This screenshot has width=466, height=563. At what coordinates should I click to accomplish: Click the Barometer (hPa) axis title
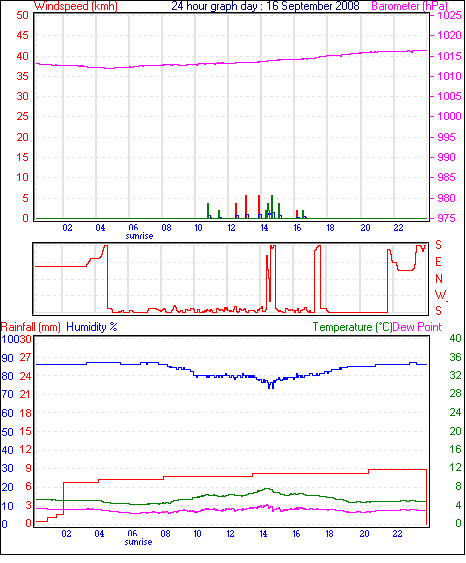click(410, 6)
